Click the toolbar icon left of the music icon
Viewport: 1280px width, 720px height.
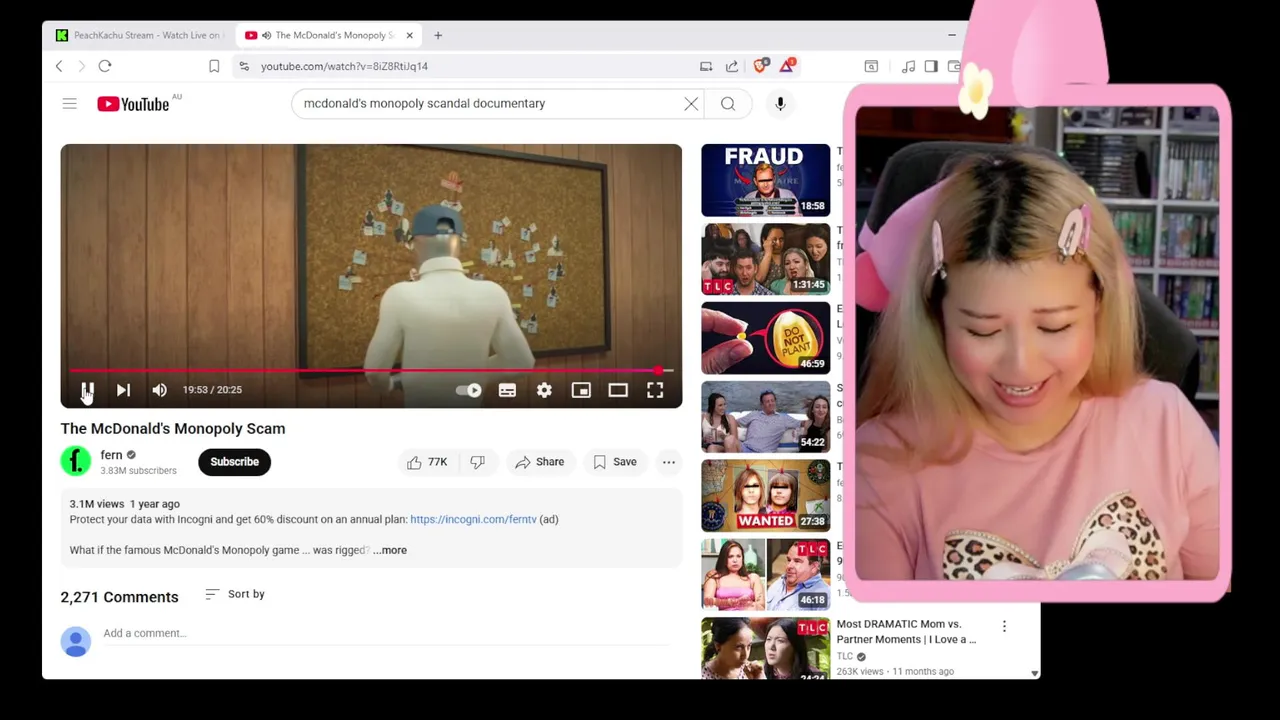tap(871, 66)
